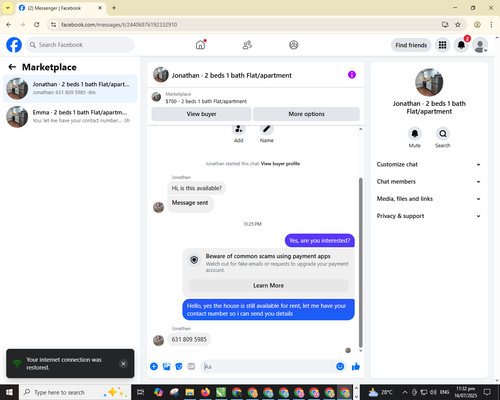Show hidden system tray icons
This screenshot has width=500, height=400.
pos(405,392)
